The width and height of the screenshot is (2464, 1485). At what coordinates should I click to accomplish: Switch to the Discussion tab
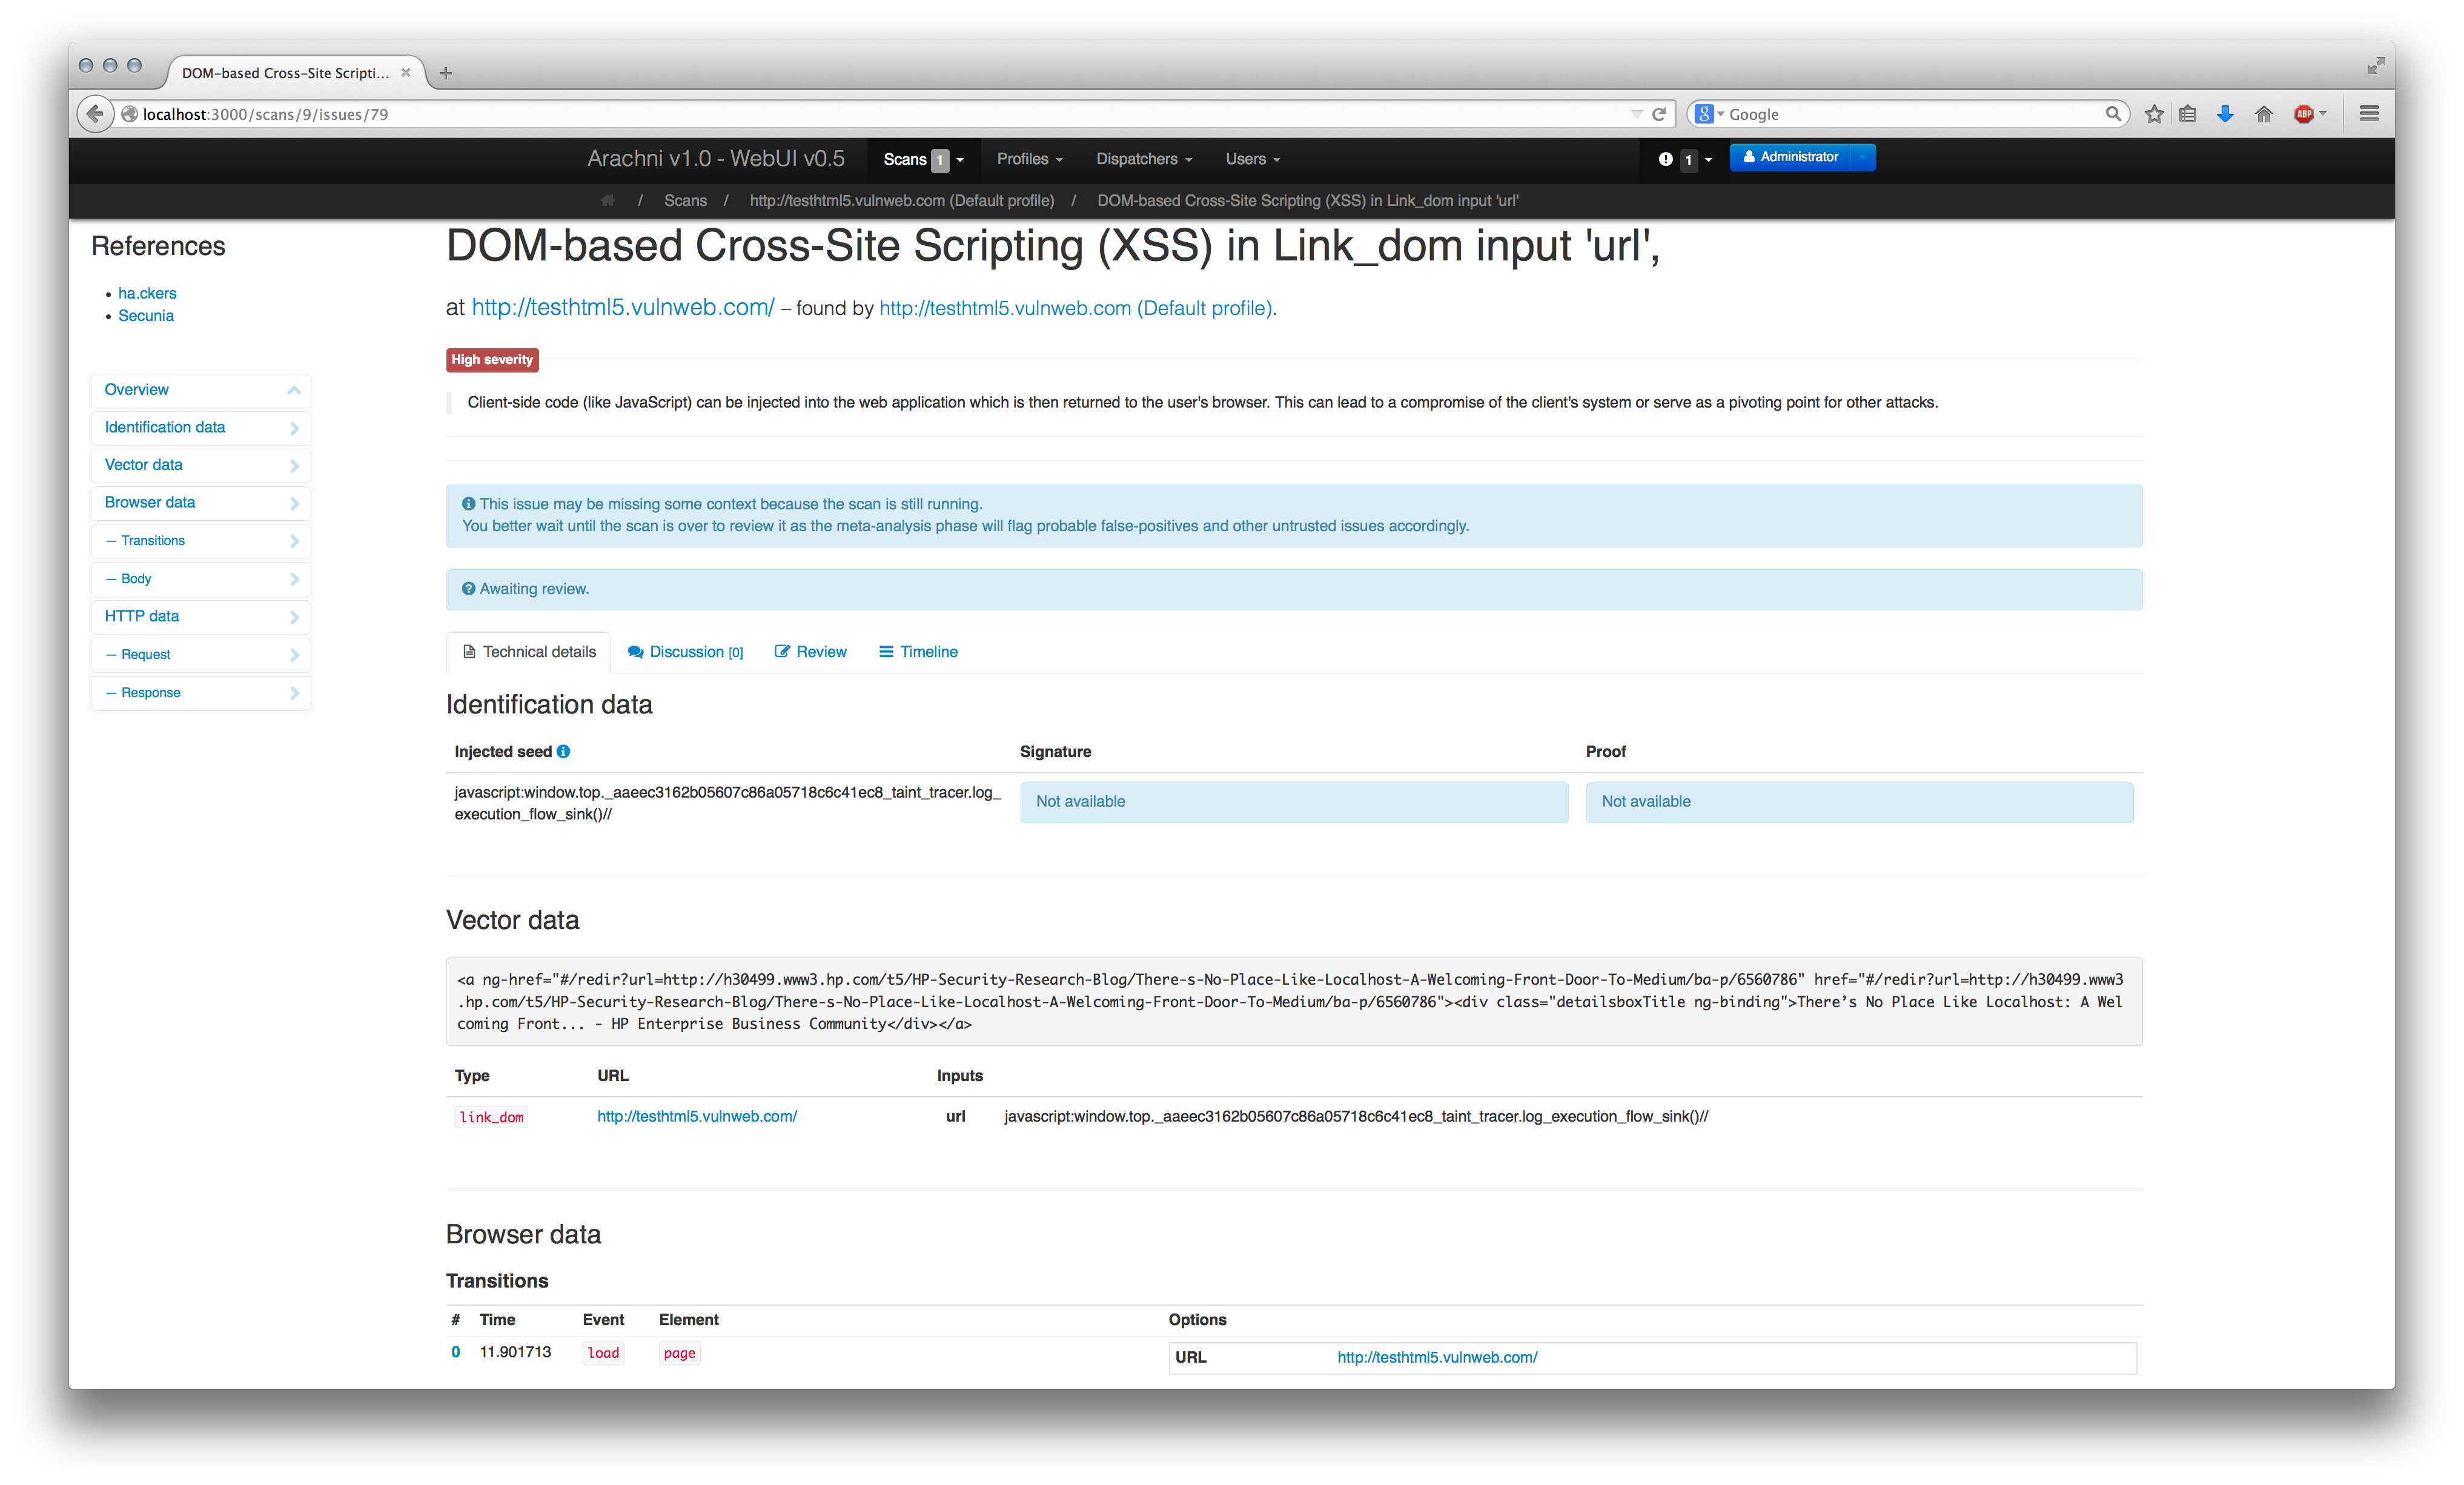click(686, 652)
